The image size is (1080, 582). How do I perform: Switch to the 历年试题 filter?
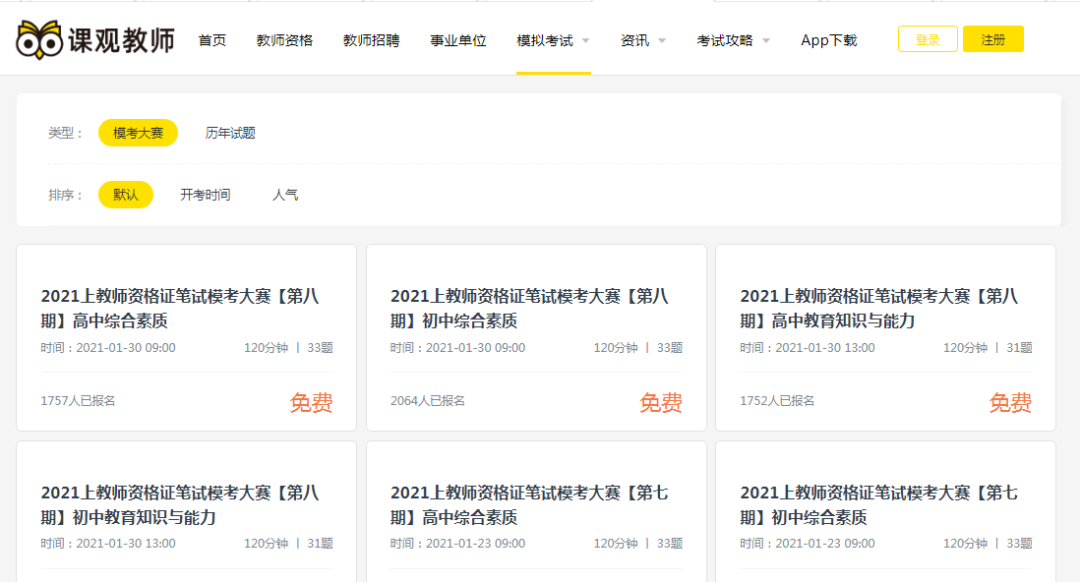tap(231, 132)
